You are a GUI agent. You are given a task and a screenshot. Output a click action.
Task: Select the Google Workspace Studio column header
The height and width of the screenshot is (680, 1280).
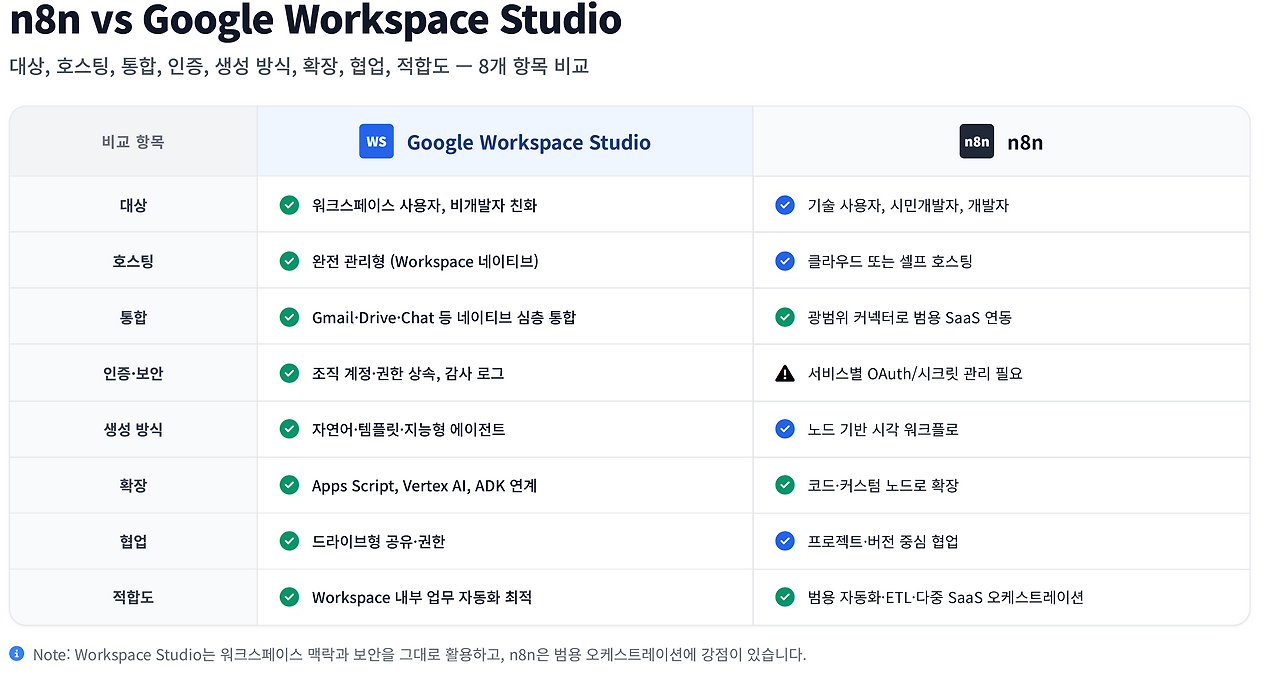pos(505,142)
